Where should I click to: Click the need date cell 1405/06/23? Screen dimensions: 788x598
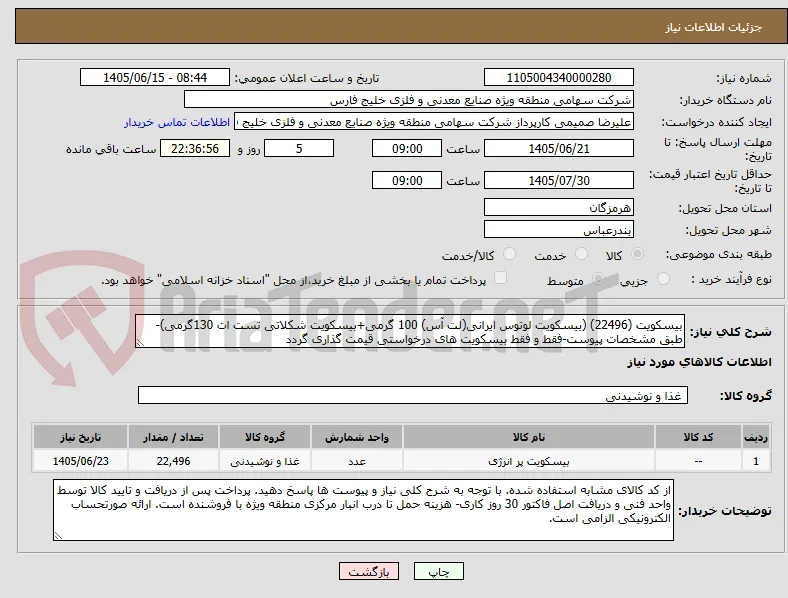(x=80, y=461)
